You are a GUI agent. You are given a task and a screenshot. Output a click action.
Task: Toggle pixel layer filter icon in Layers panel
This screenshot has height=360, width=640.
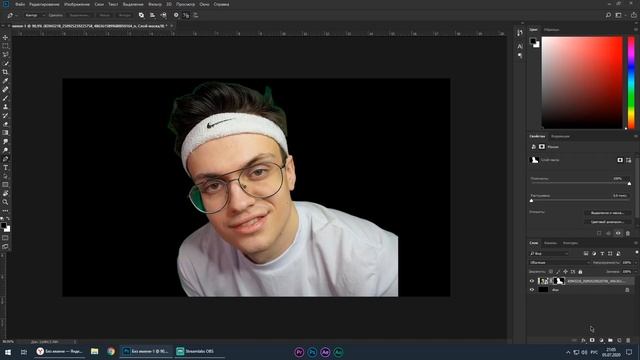pos(586,253)
